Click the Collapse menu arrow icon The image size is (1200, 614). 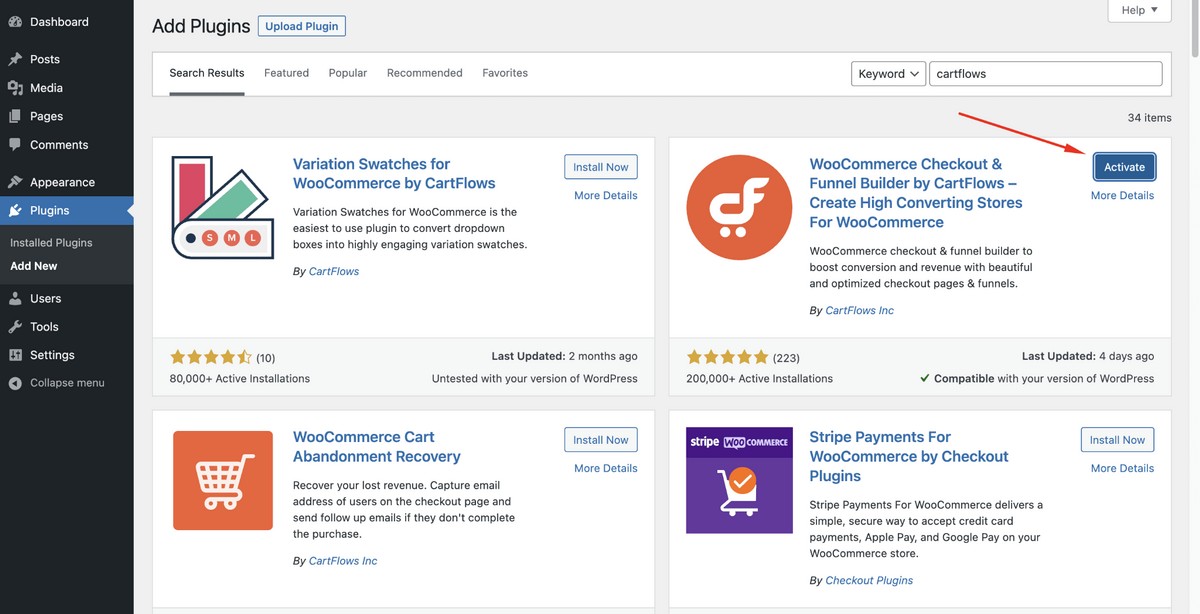pos(15,383)
